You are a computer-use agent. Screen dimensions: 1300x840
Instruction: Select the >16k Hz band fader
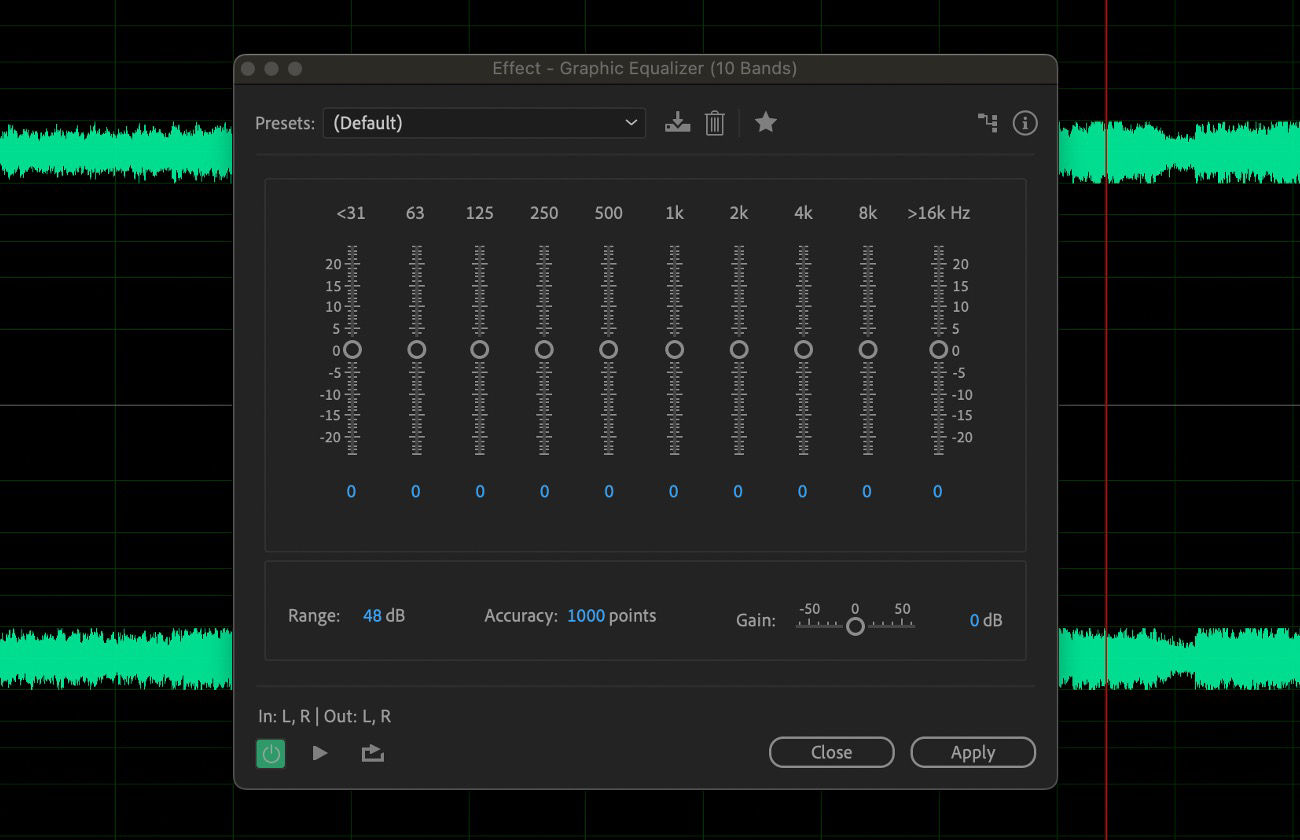pyautogui.click(x=938, y=350)
